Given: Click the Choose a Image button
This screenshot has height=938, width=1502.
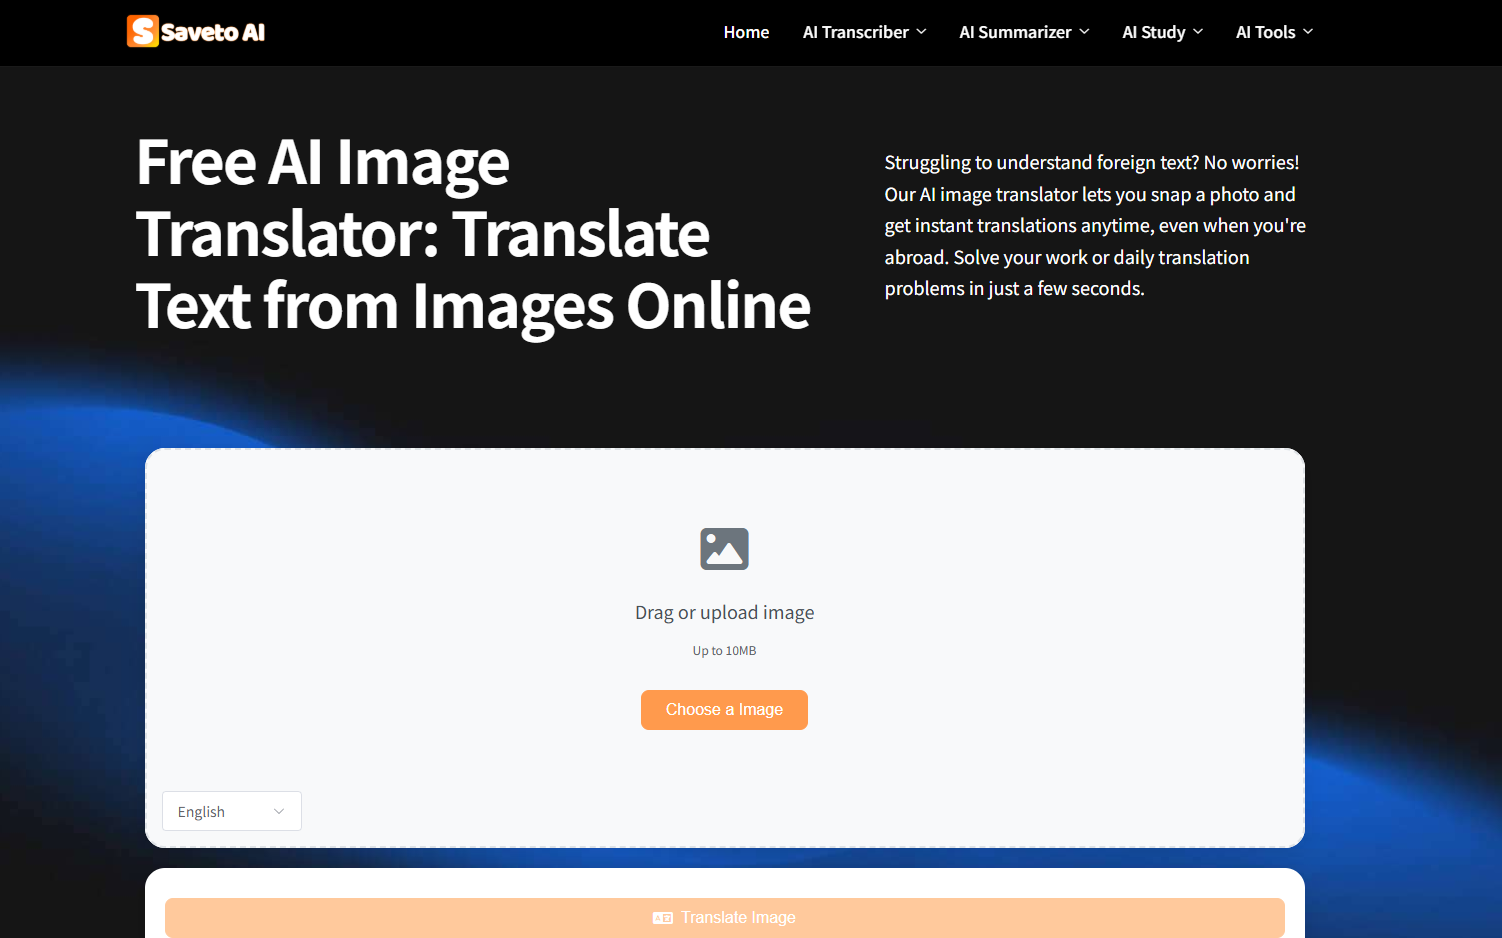Looking at the screenshot, I should [724, 709].
